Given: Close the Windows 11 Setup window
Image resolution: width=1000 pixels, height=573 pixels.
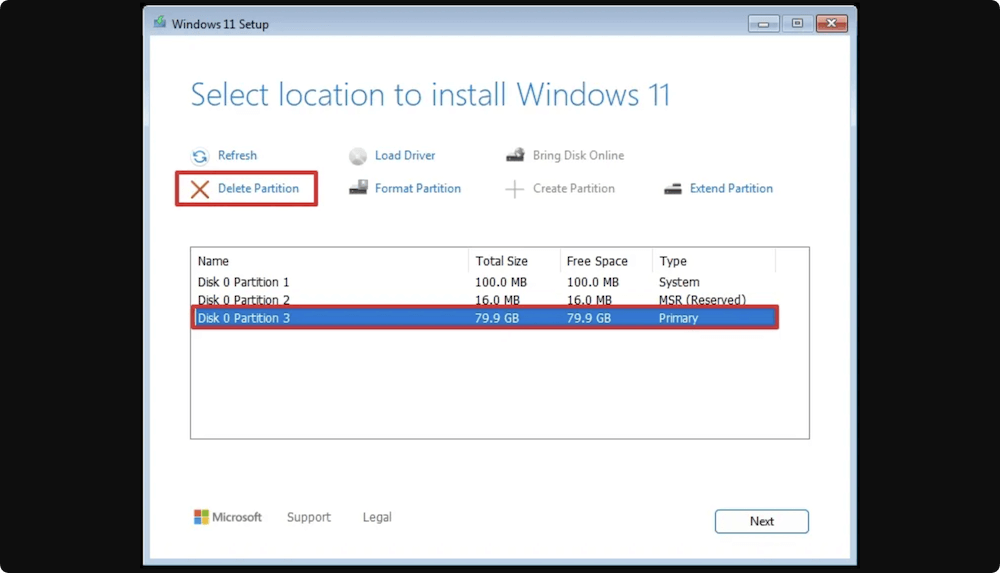Looking at the screenshot, I should (x=832, y=24).
